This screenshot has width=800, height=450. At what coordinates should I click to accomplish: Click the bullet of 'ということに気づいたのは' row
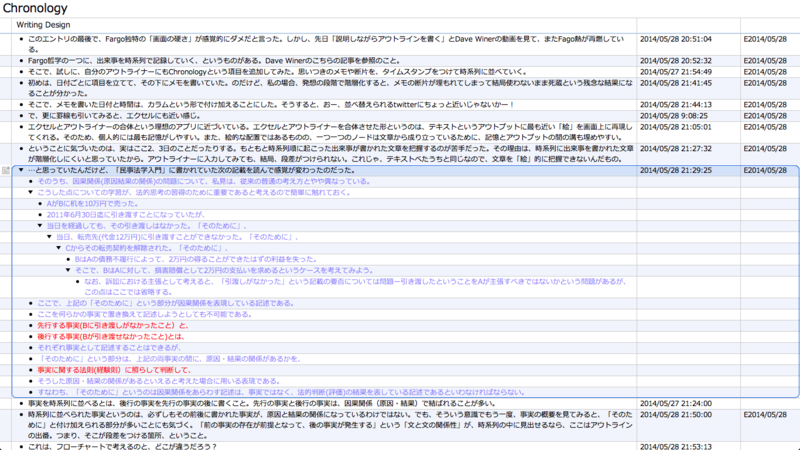click(x=21, y=148)
